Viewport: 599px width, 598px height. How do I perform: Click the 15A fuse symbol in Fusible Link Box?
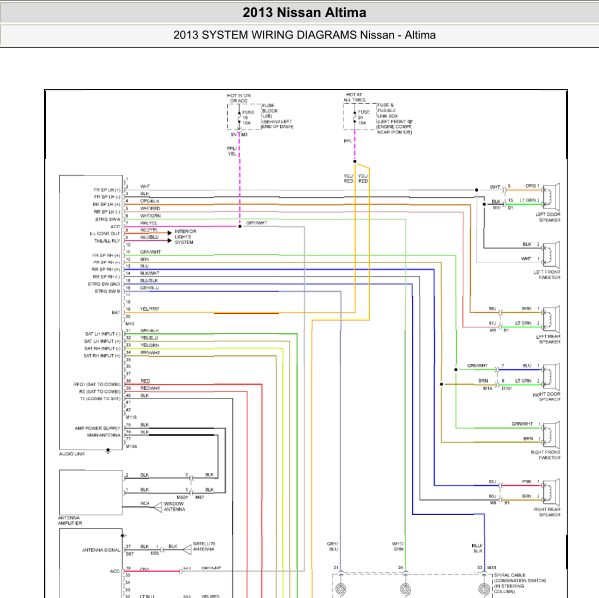355,117
